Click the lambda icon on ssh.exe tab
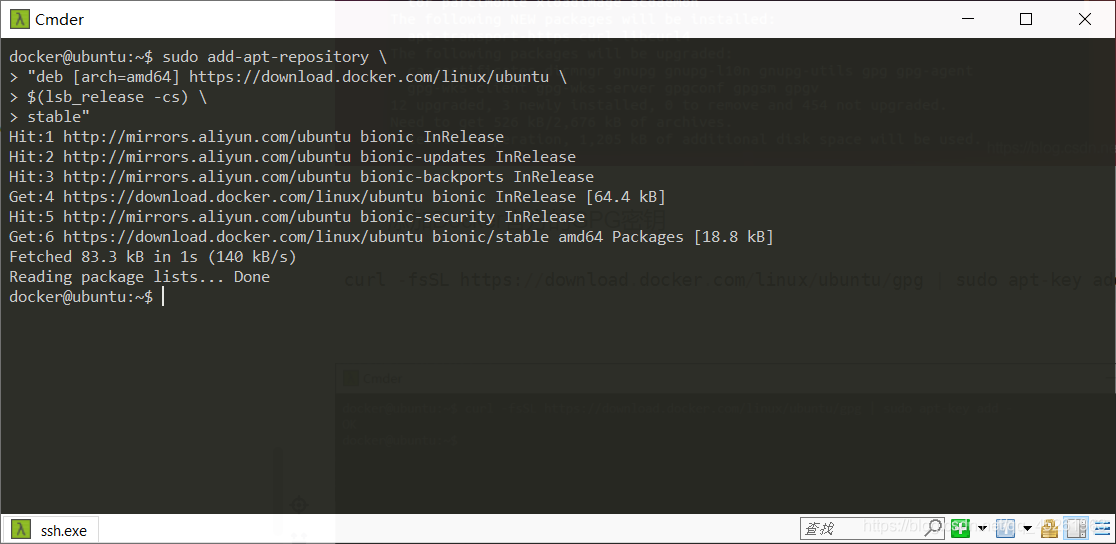This screenshot has height=544, width=1116. click(22, 530)
